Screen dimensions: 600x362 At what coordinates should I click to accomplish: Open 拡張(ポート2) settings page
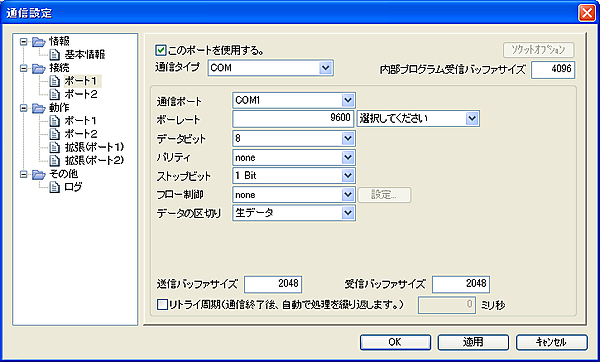coord(95,161)
